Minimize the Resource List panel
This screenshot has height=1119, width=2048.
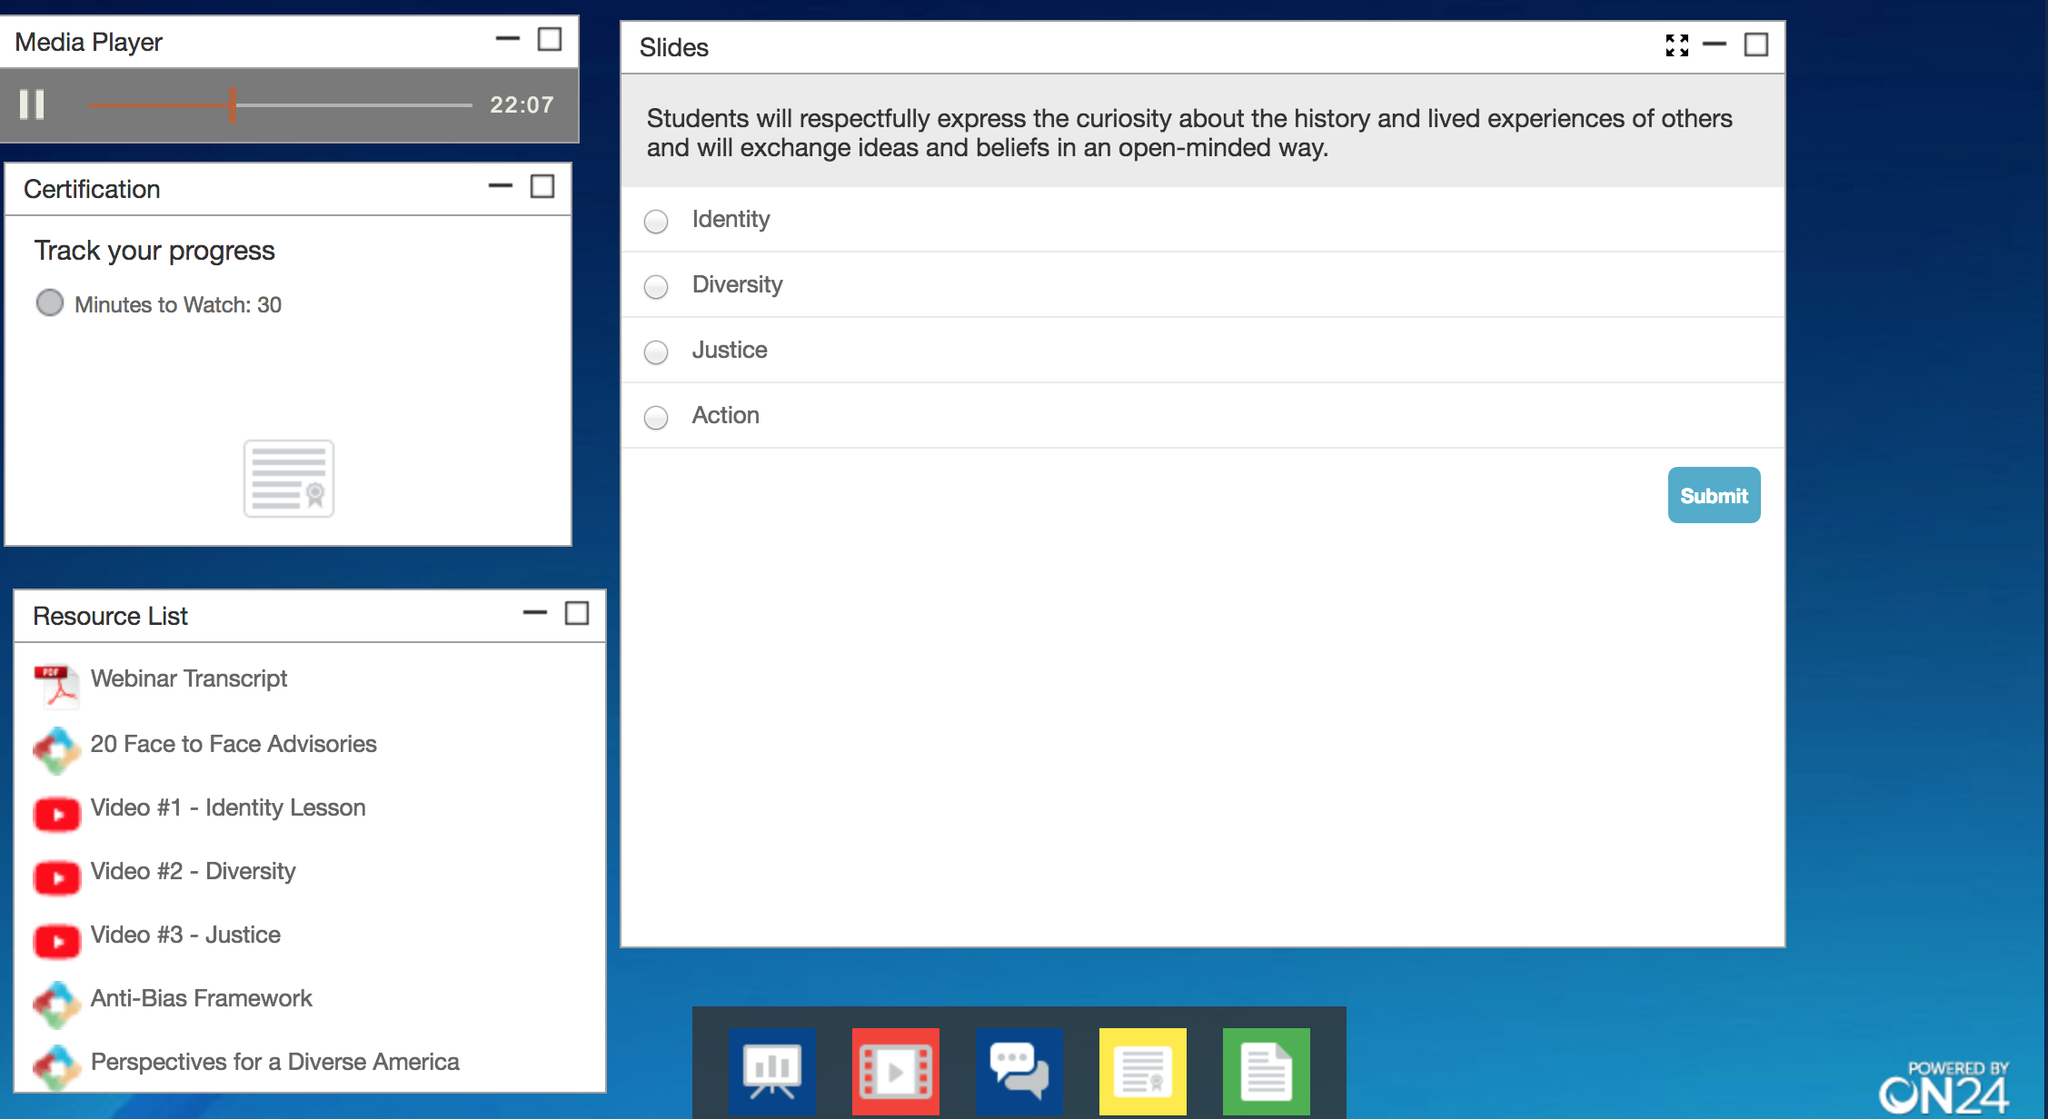[x=535, y=613]
